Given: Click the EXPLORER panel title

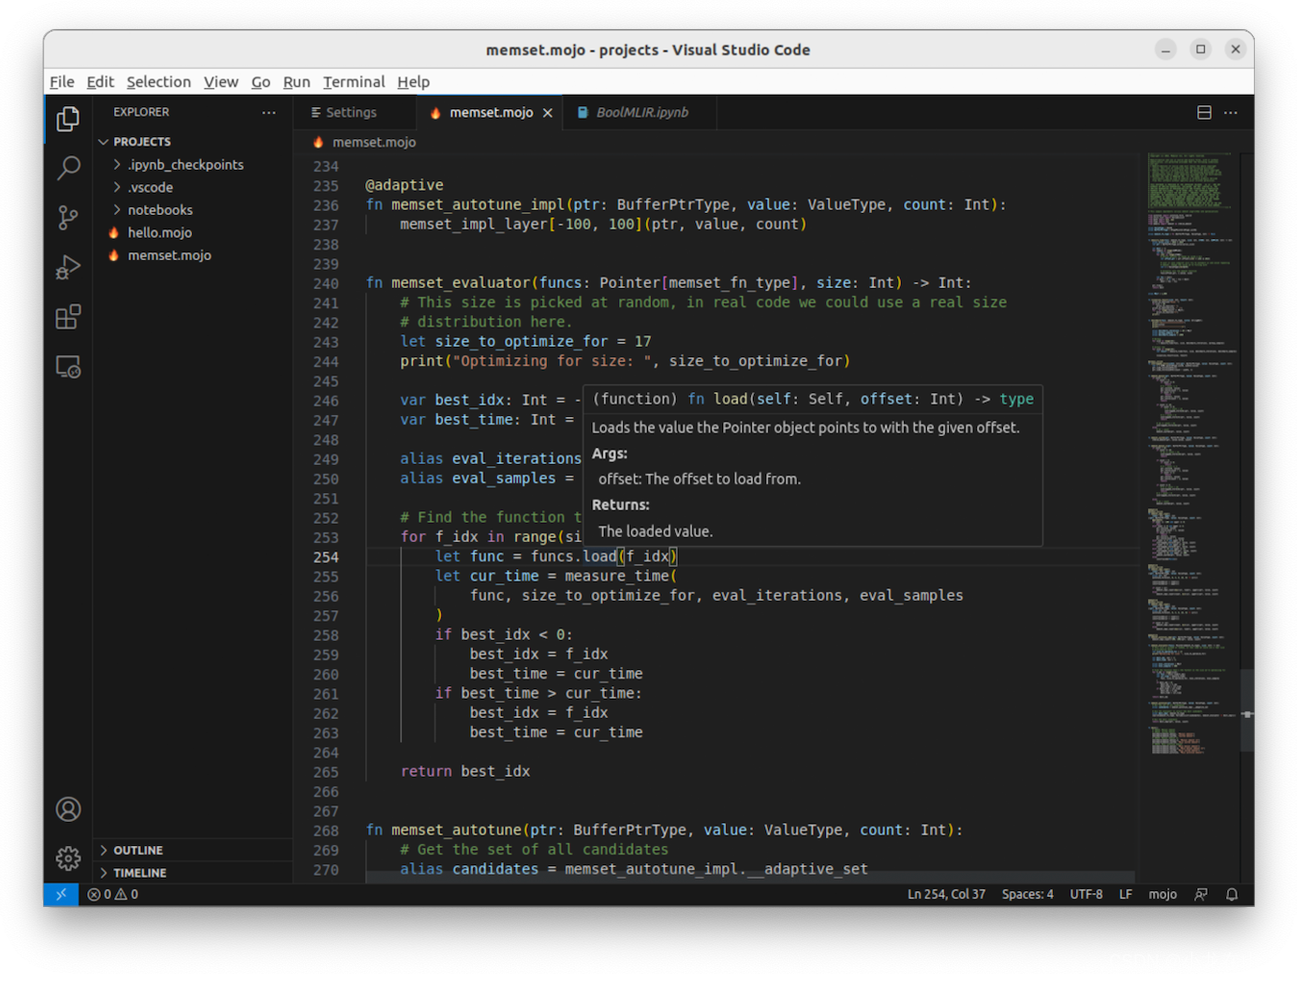Looking at the screenshot, I should [141, 112].
